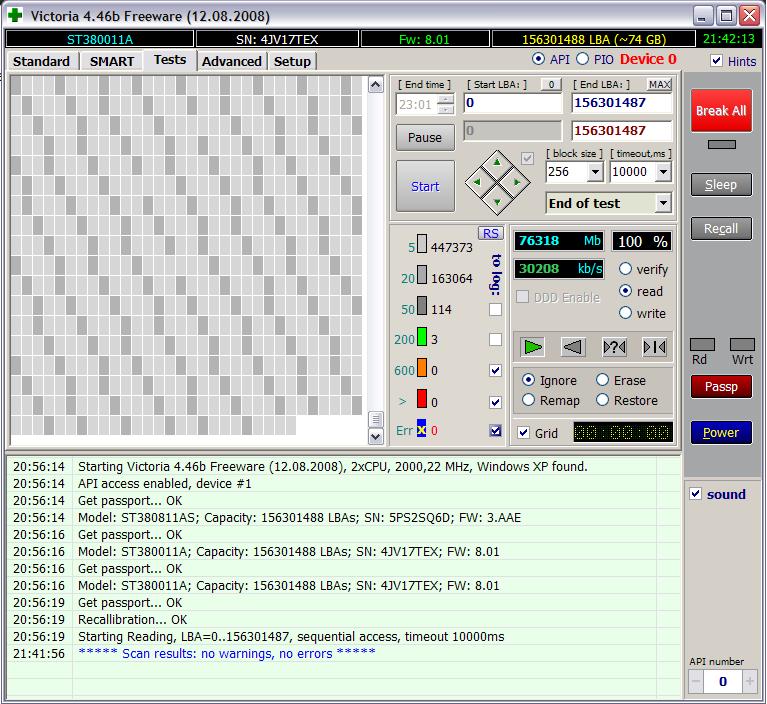Click the Rd indicator lamp
This screenshot has width=767, height=704.
(x=702, y=344)
